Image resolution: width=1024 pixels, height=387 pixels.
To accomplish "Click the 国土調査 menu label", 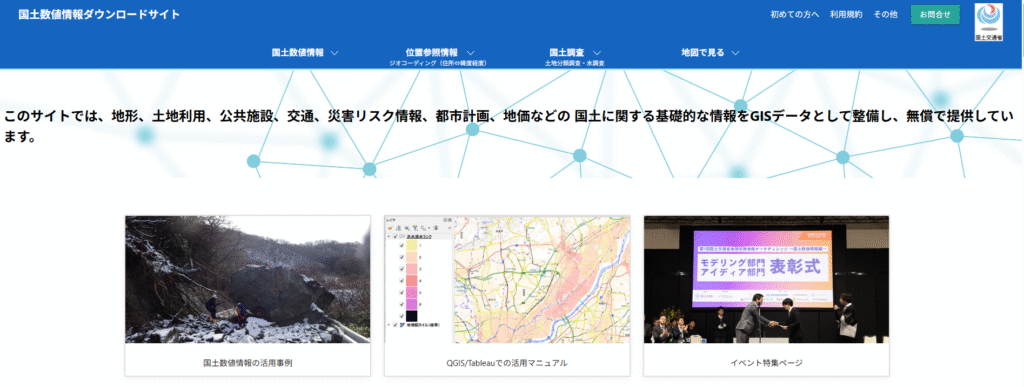I will click(567, 53).
